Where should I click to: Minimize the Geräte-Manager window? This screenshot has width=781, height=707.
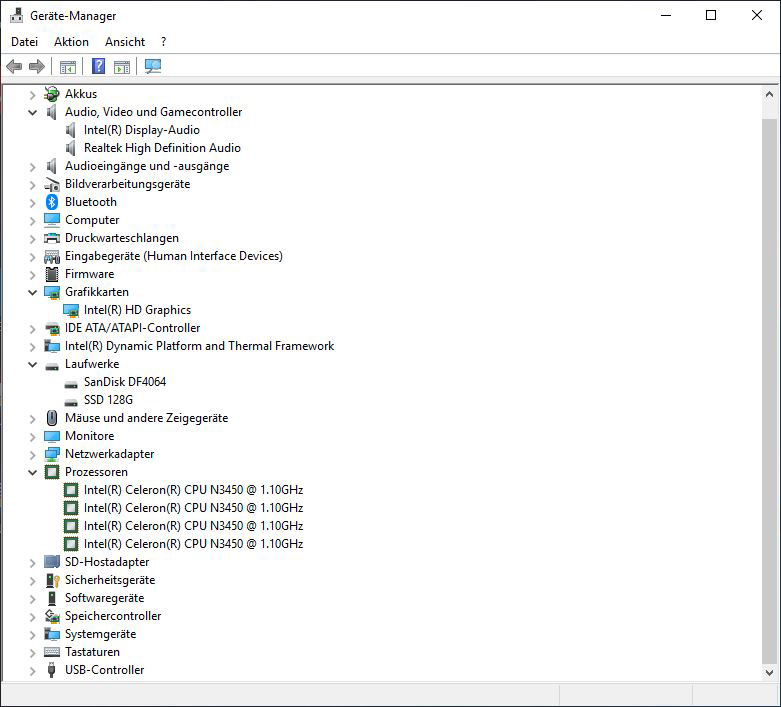point(666,15)
